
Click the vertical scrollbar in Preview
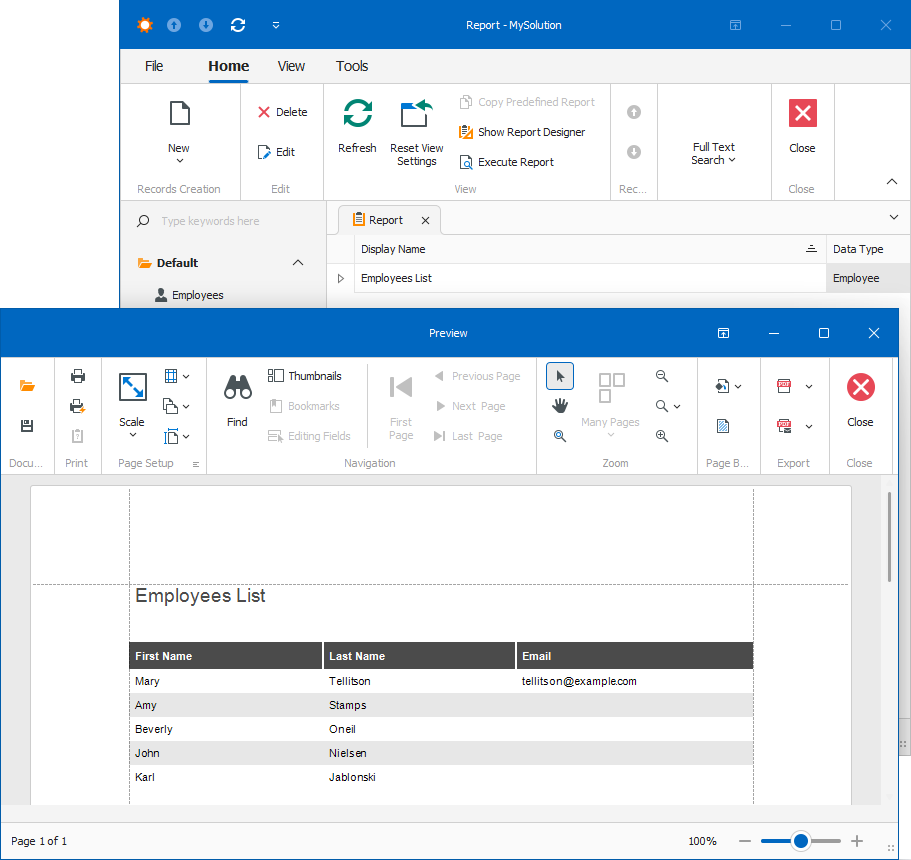point(889,537)
